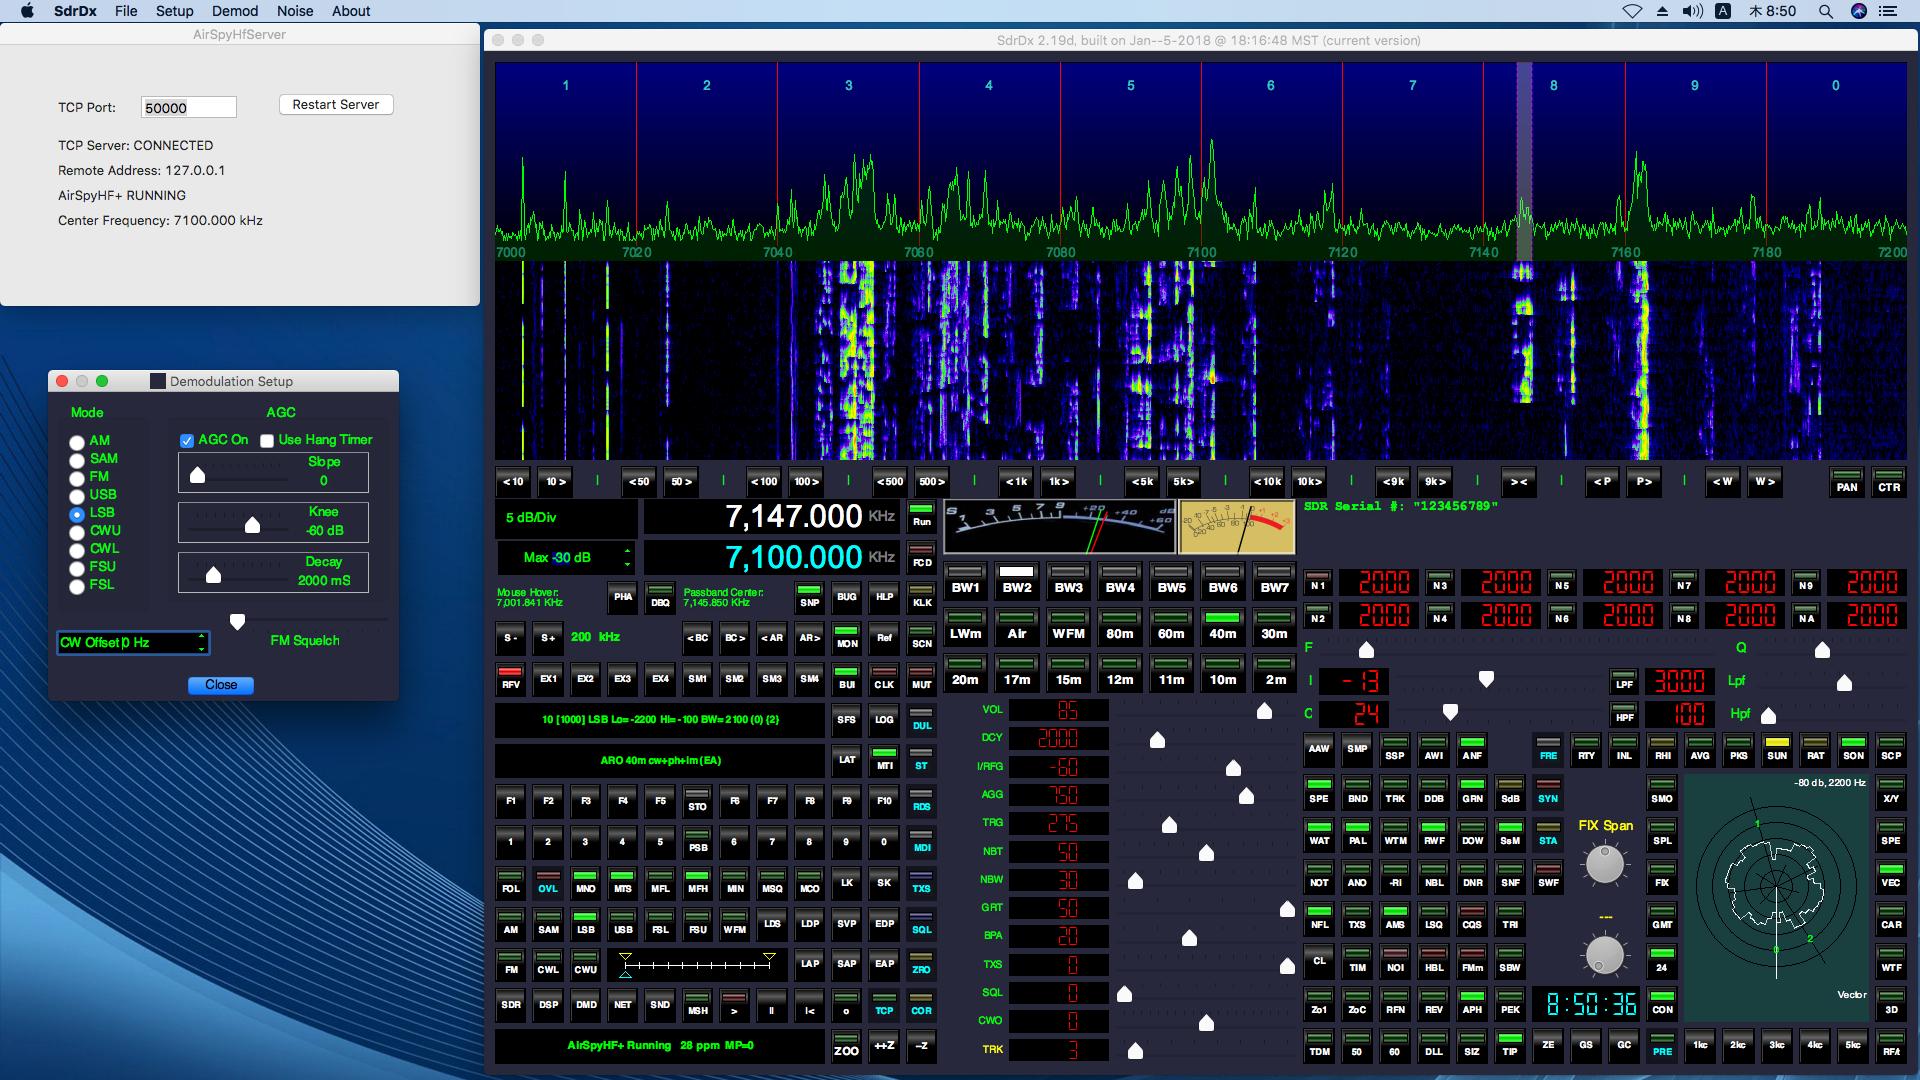The image size is (1920, 1080).
Task: Click the Wi-Fi icon in the menu bar
Action: point(1631,11)
